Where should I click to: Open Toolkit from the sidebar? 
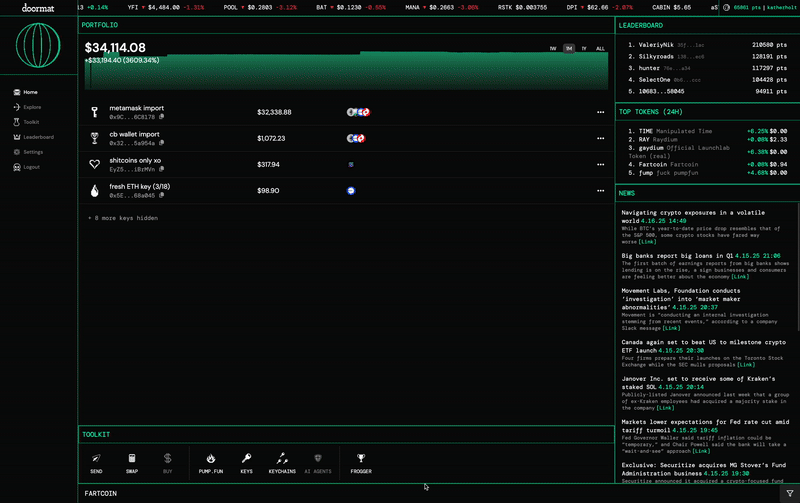click(26, 122)
